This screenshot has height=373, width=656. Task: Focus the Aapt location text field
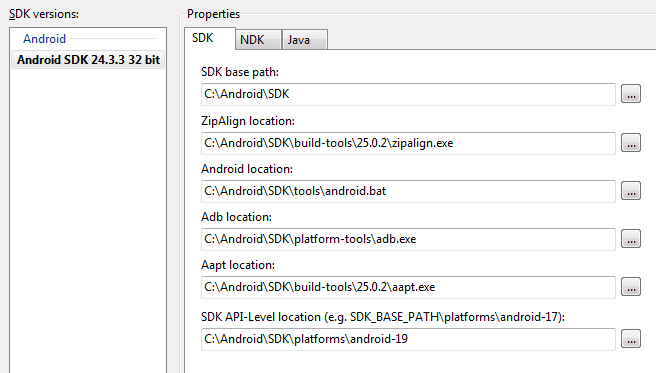click(x=408, y=287)
